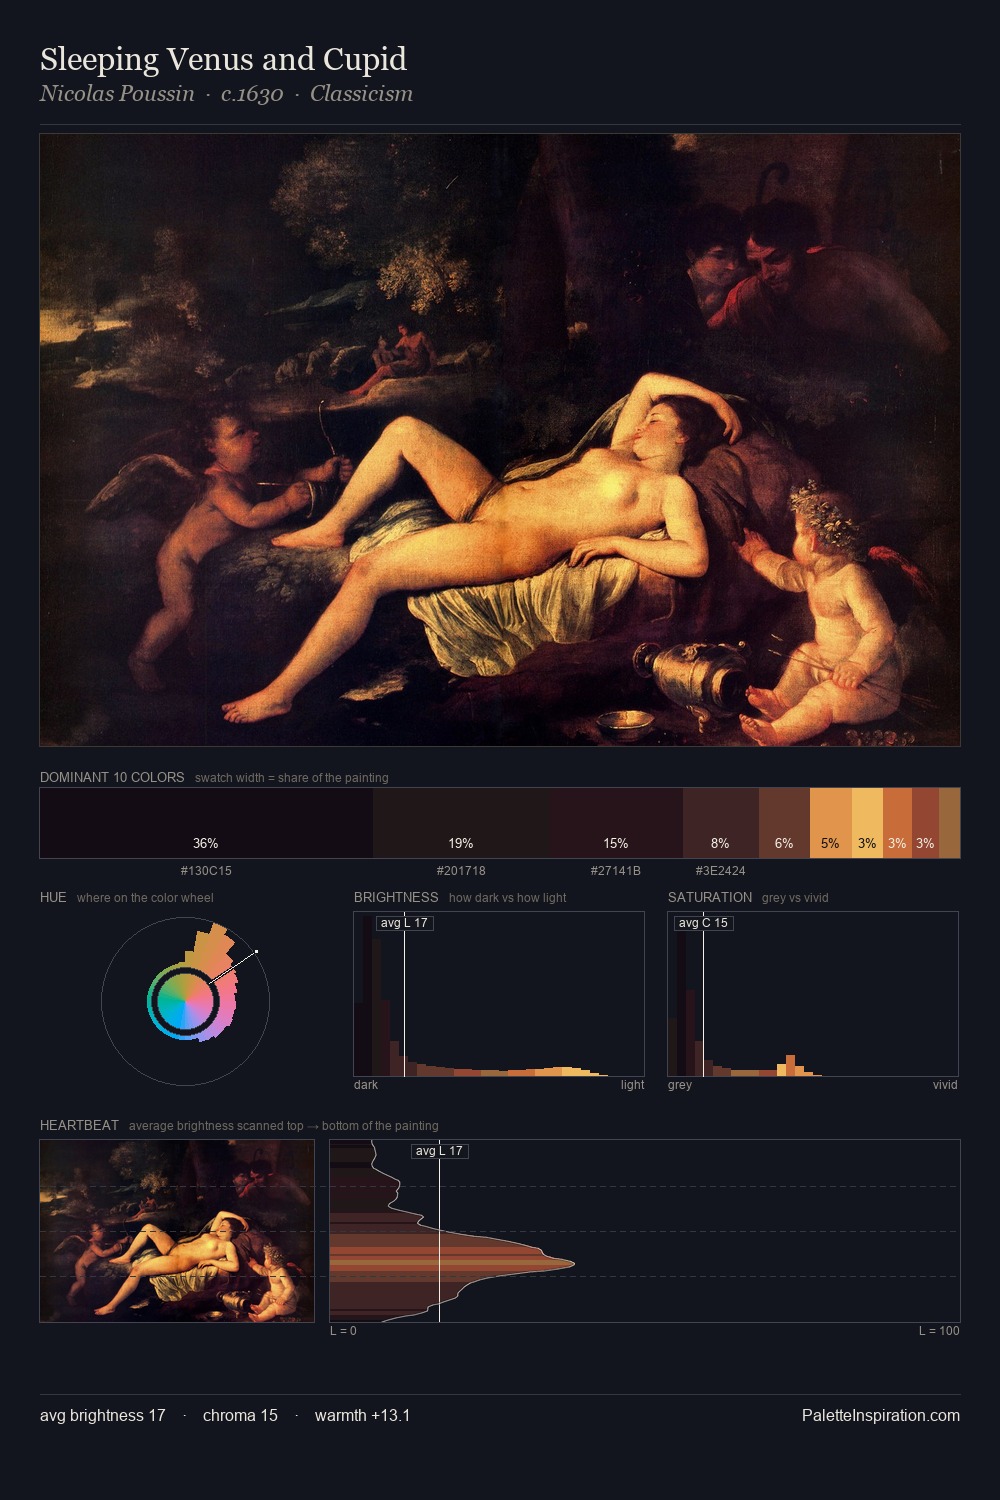Open the small painting thumbnail beside the heartbeat chart

pyautogui.click(x=177, y=1231)
